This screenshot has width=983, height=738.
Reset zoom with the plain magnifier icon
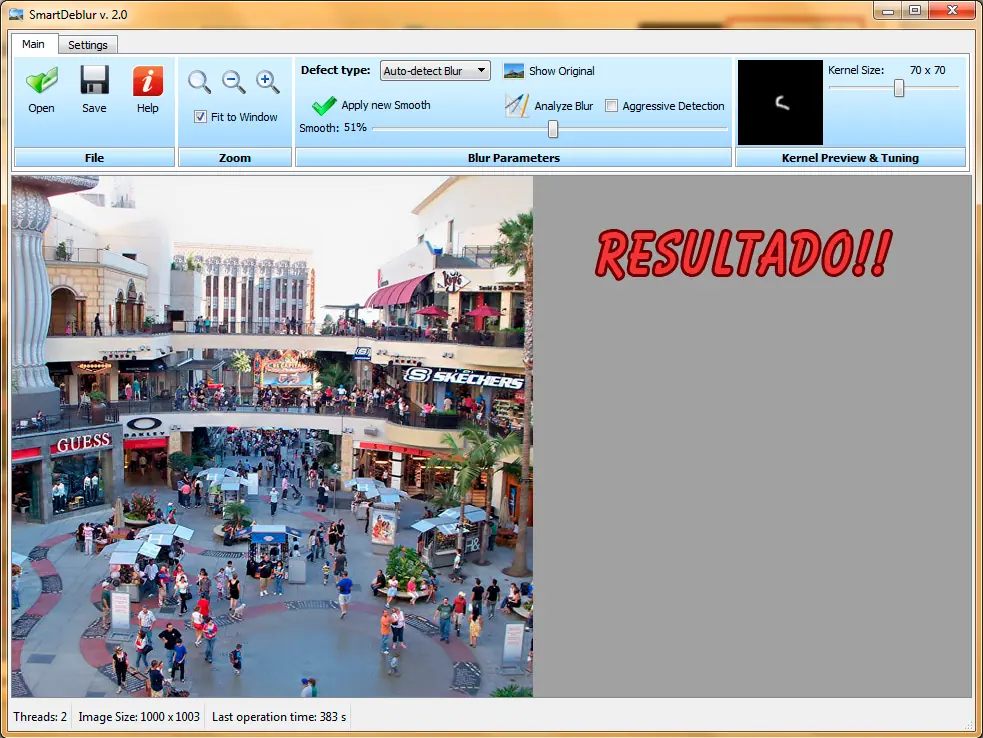coord(199,82)
